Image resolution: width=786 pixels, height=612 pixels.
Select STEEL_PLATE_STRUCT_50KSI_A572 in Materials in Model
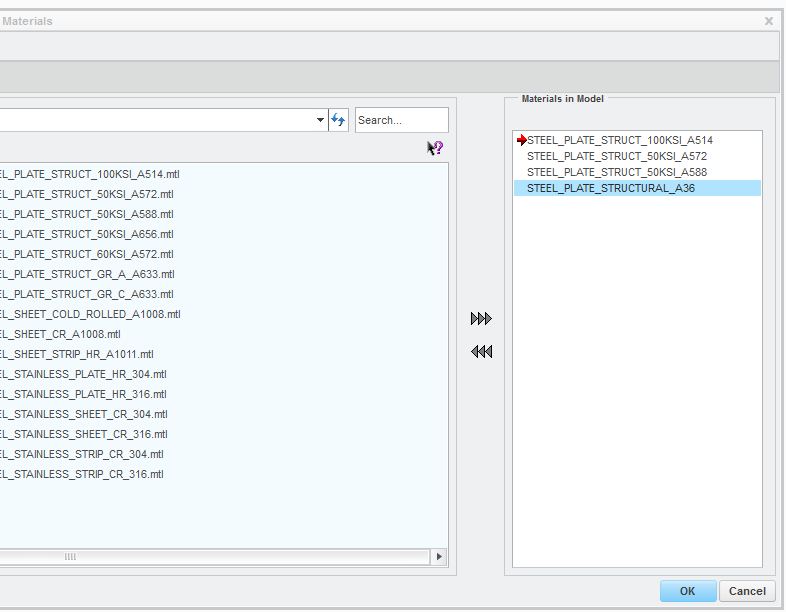[x=617, y=156]
